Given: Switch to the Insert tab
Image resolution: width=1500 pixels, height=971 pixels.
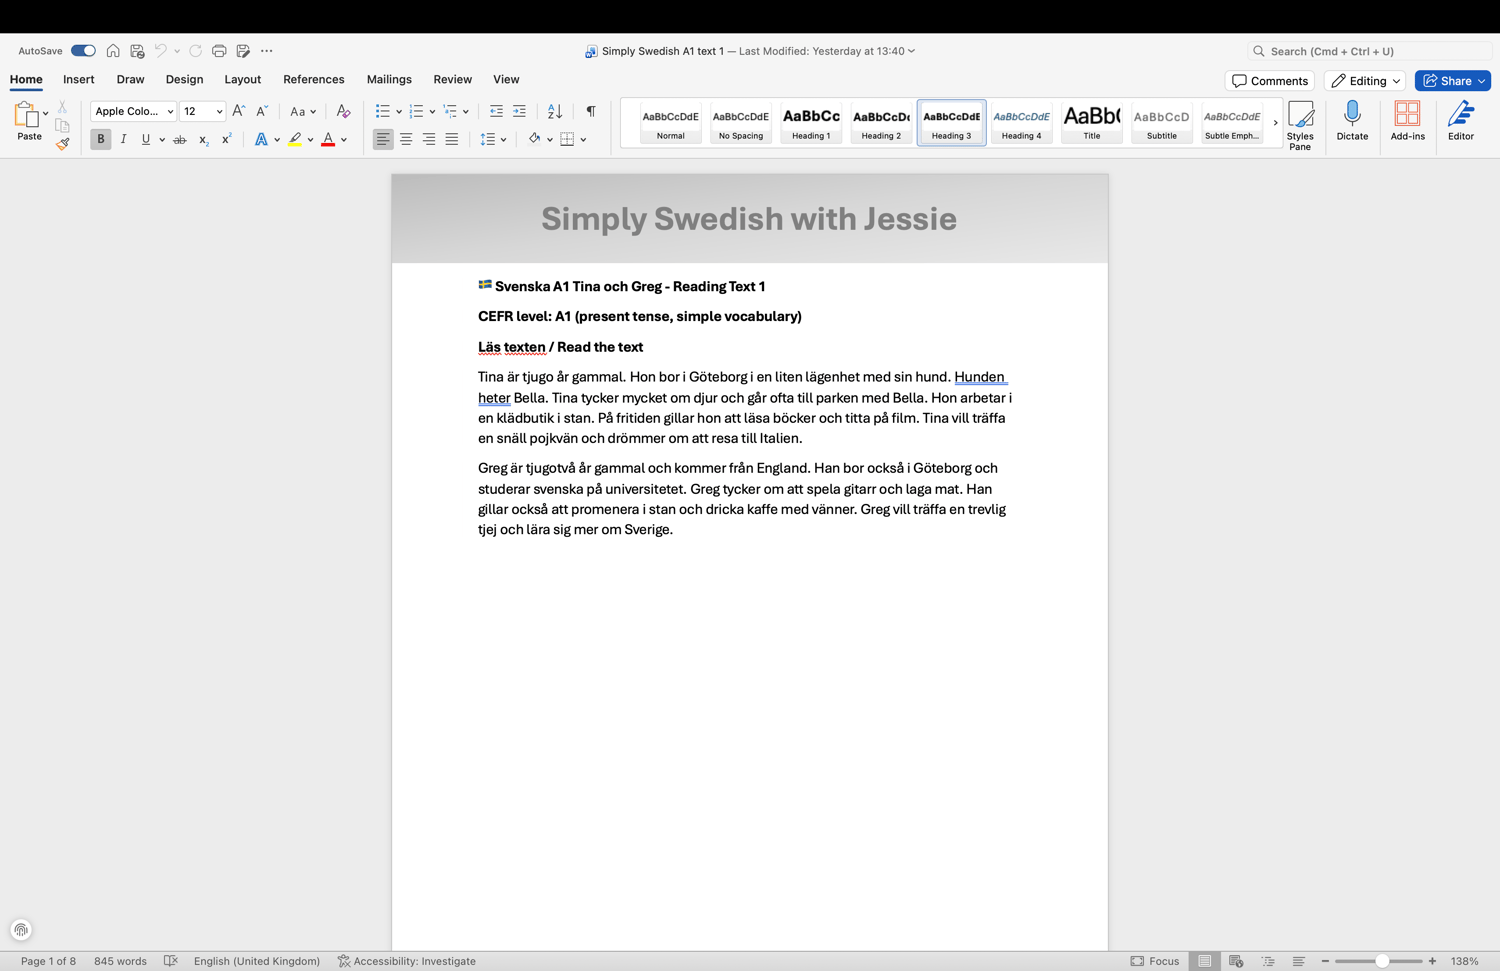Looking at the screenshot, I should click(78, 80).
